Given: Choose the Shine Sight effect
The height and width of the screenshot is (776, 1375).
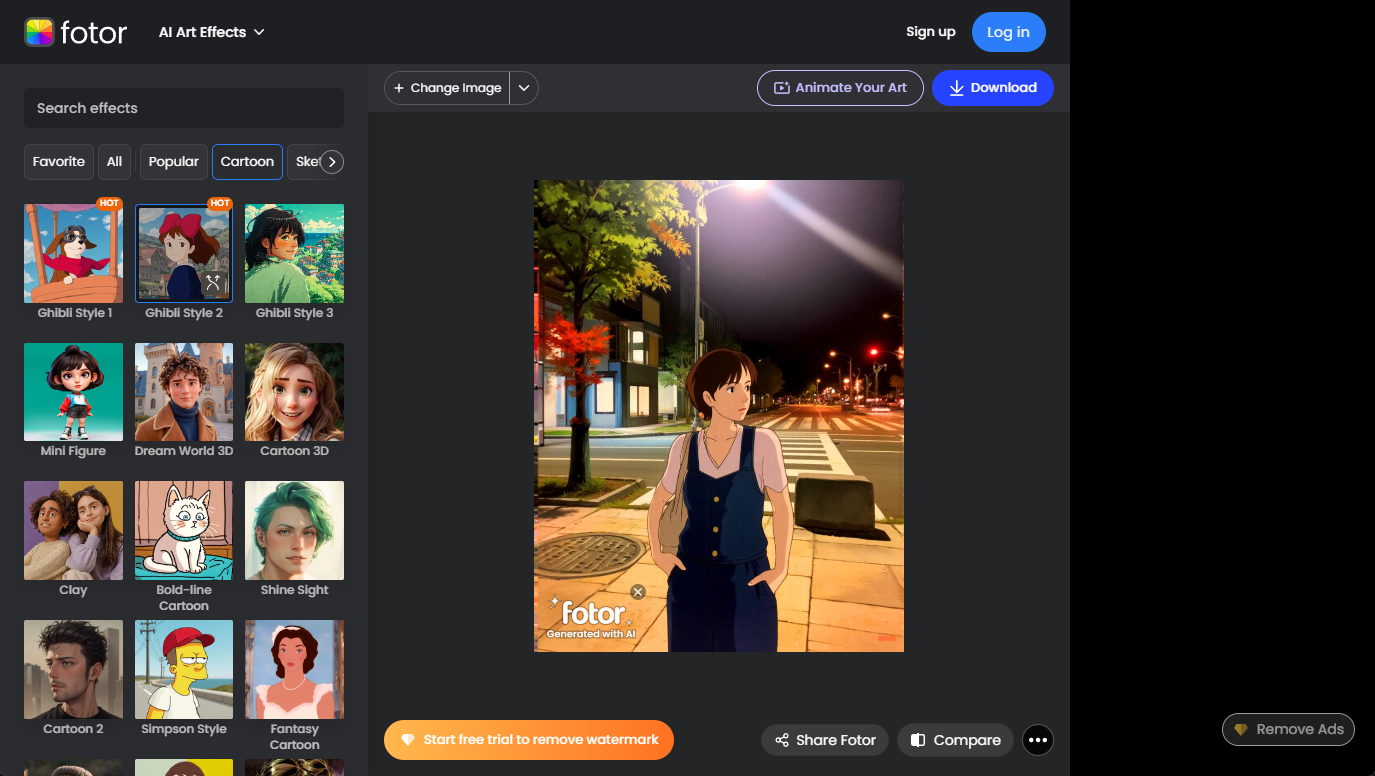Looking at the screenshot, I should [x=294, y=531].
